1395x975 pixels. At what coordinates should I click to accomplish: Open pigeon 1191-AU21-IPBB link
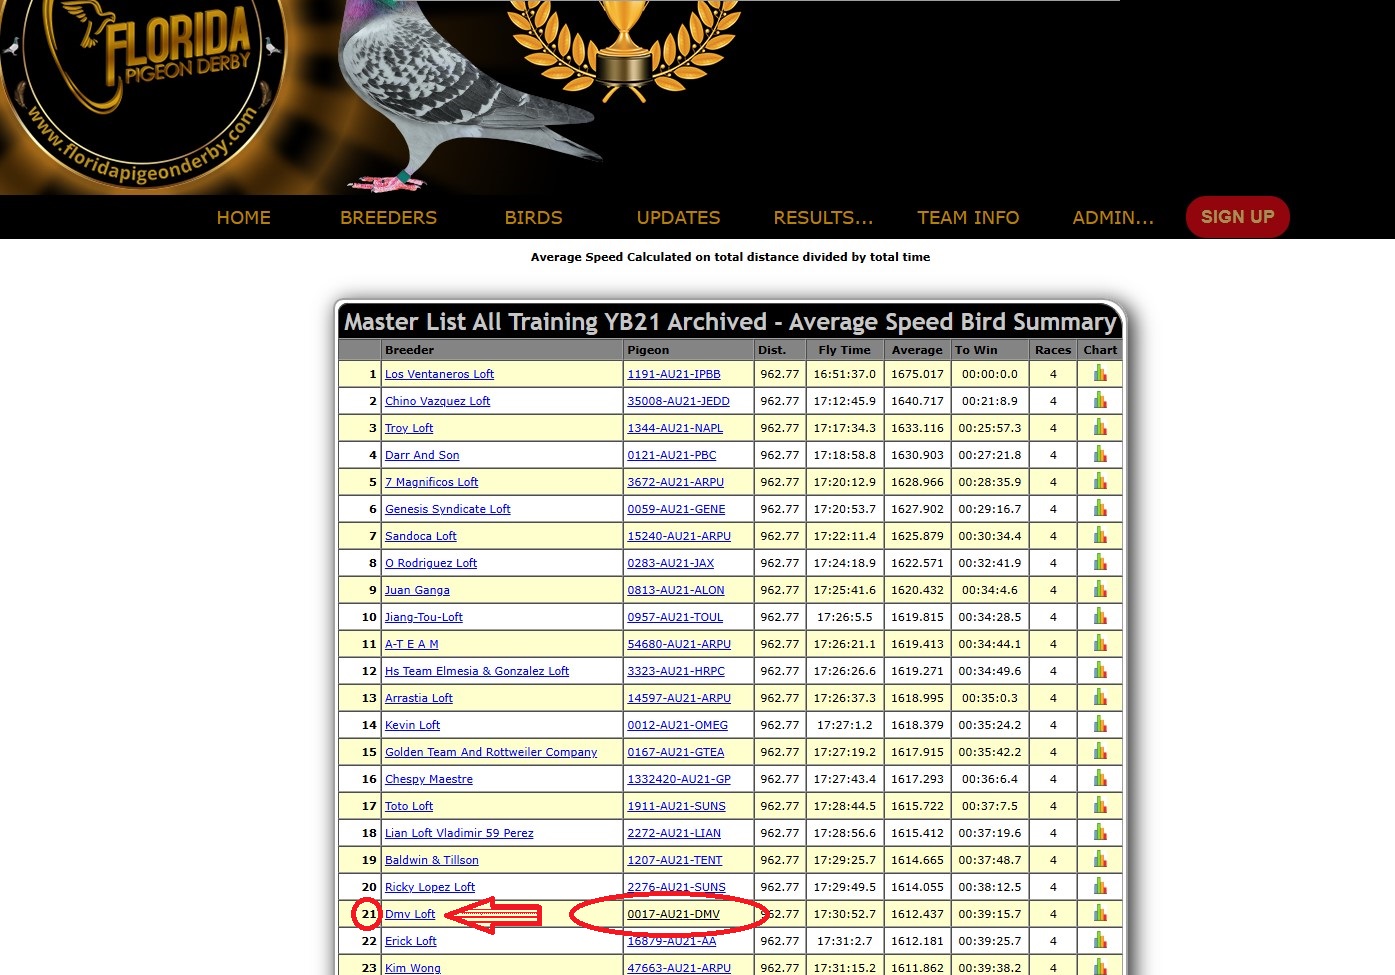(673, 374)
